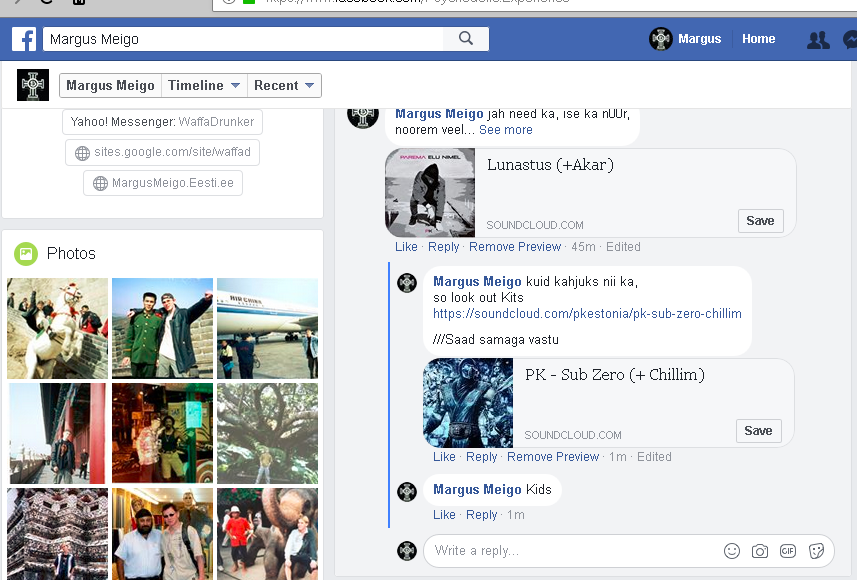Attach a photo using camera icon
The height and width of the screenshot is (580, 857).
point(760,551)
